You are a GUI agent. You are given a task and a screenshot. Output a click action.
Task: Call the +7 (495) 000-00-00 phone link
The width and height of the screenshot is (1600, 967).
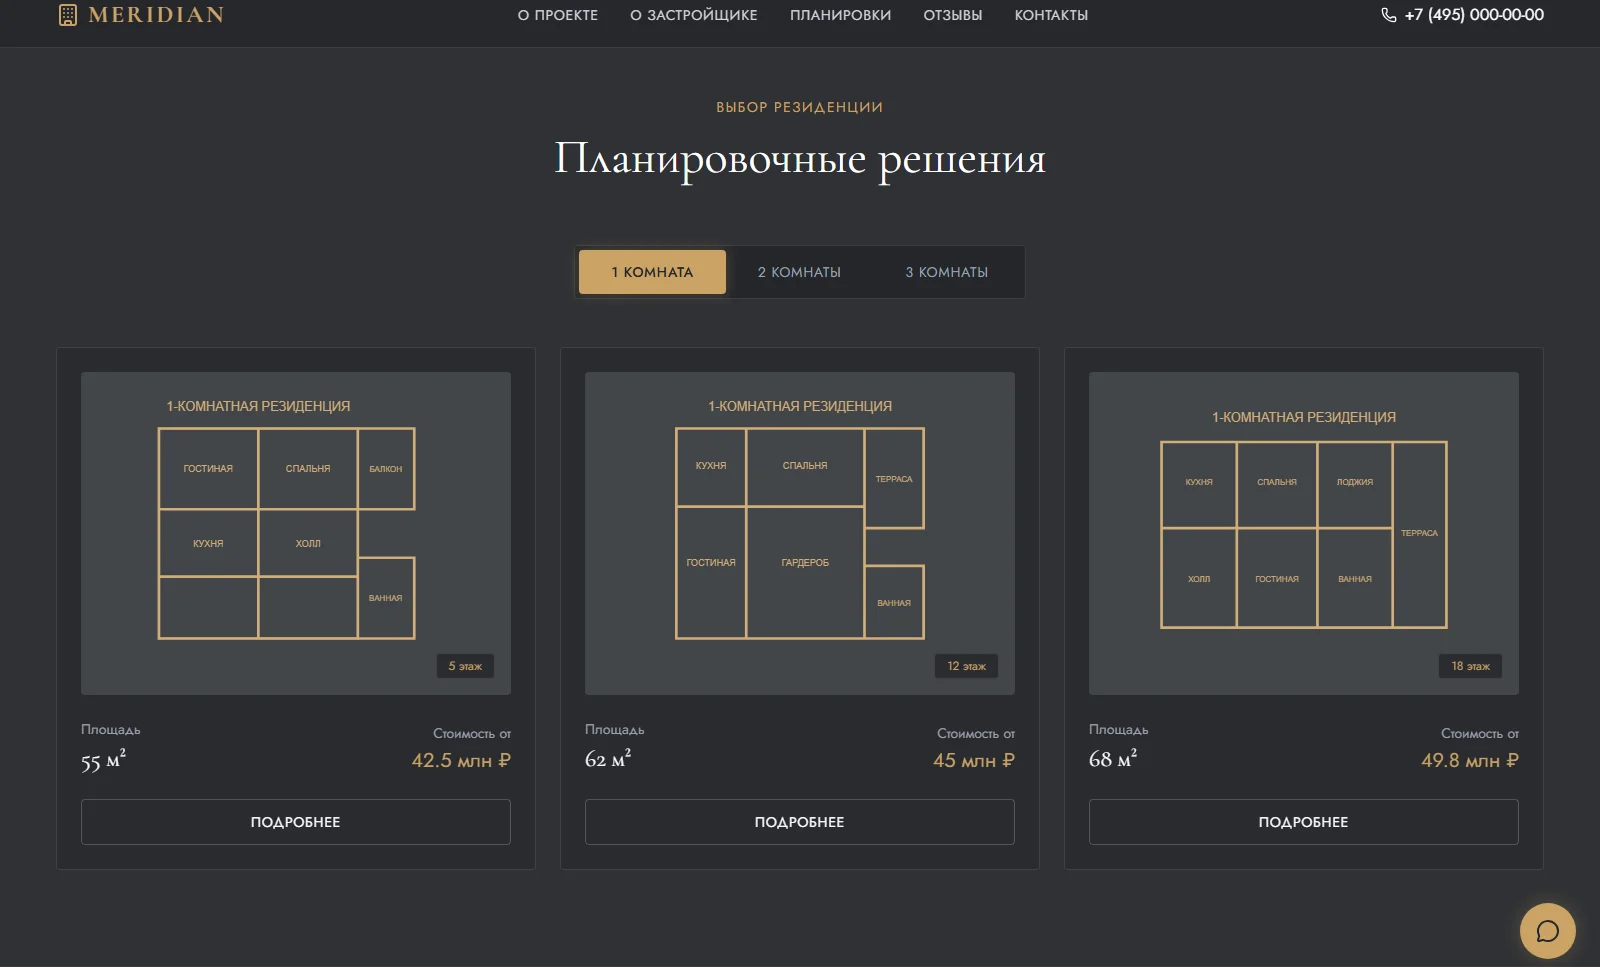click(1474, 15)
